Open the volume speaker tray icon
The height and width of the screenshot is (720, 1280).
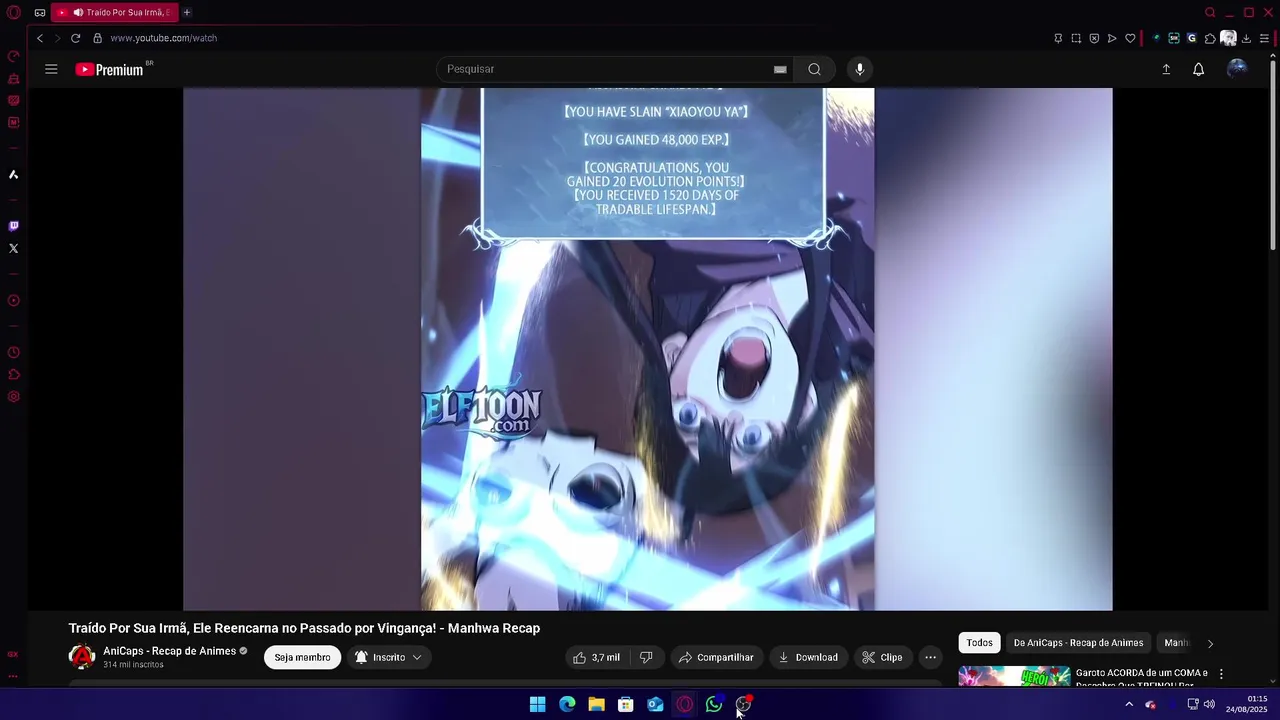coord(1209,704)
